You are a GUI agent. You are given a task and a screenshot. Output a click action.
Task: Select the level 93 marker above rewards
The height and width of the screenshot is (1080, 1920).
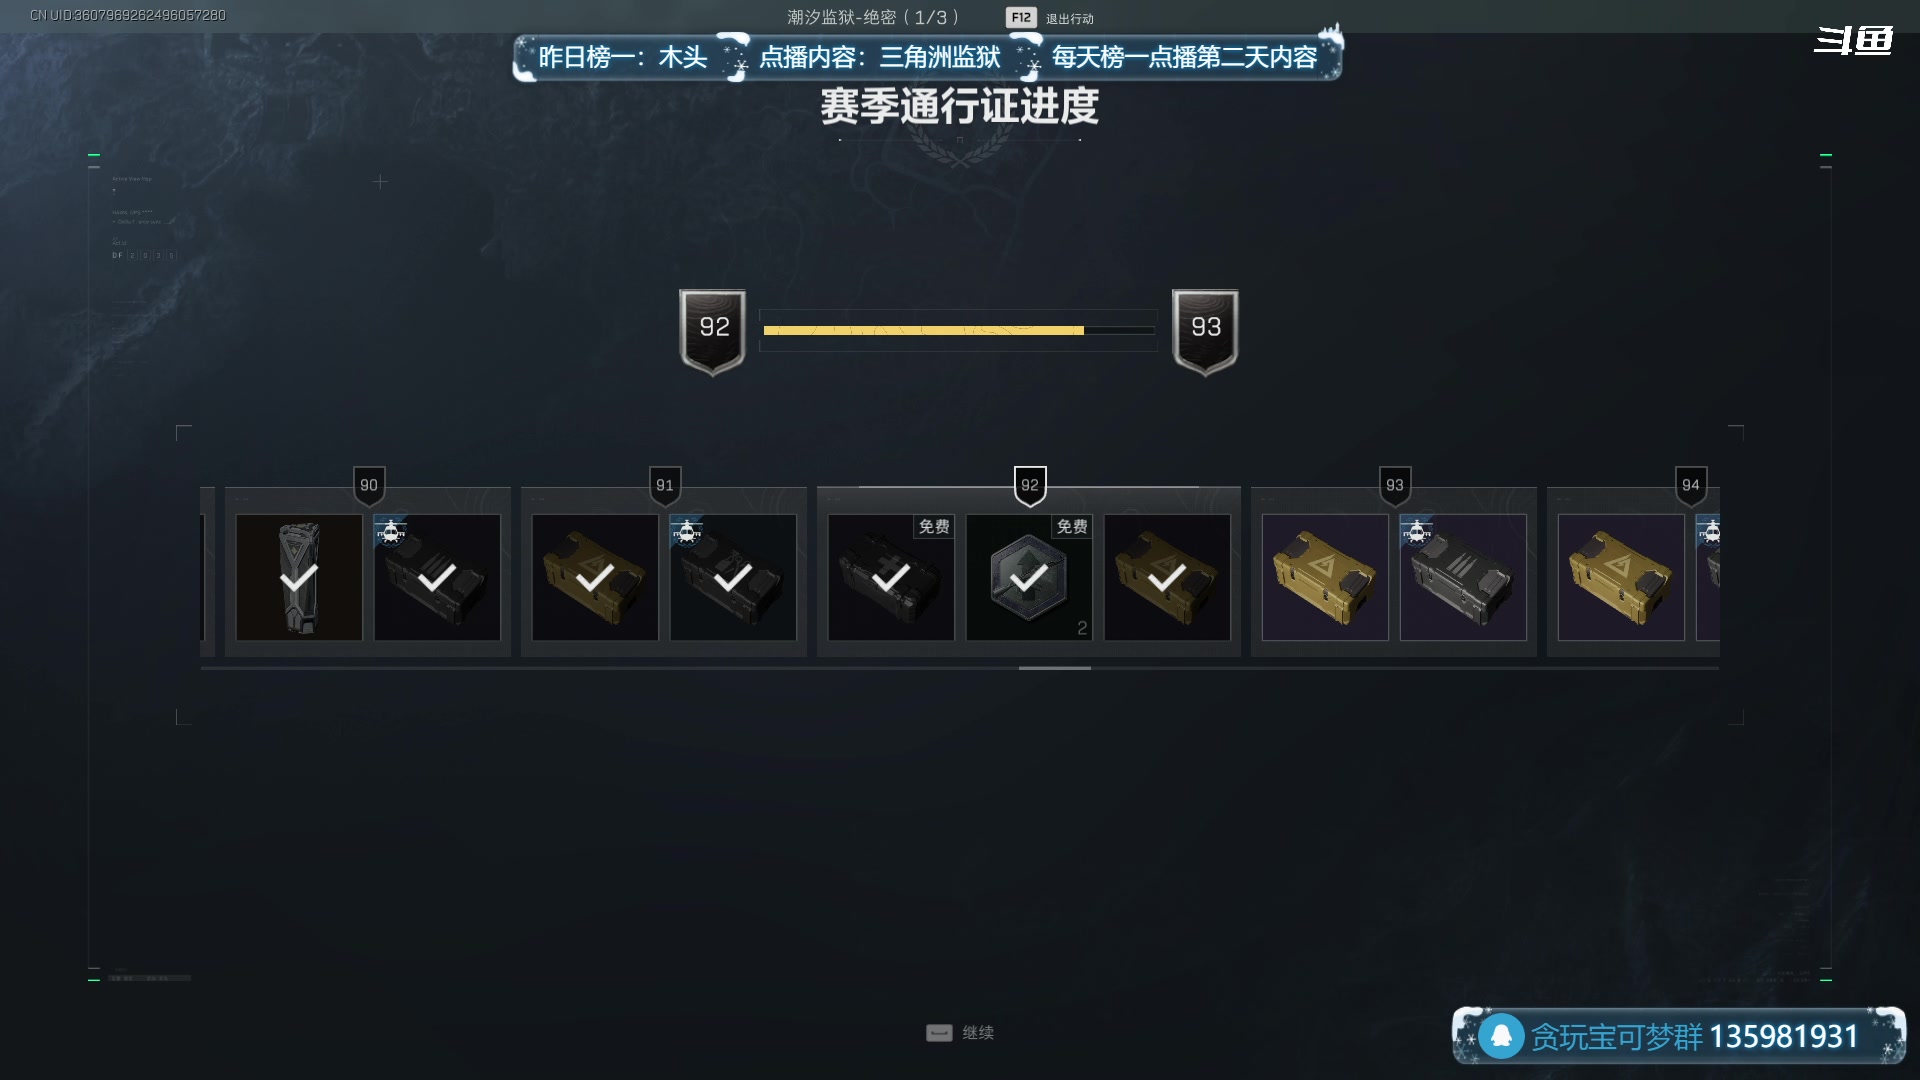pos(1395,486)
